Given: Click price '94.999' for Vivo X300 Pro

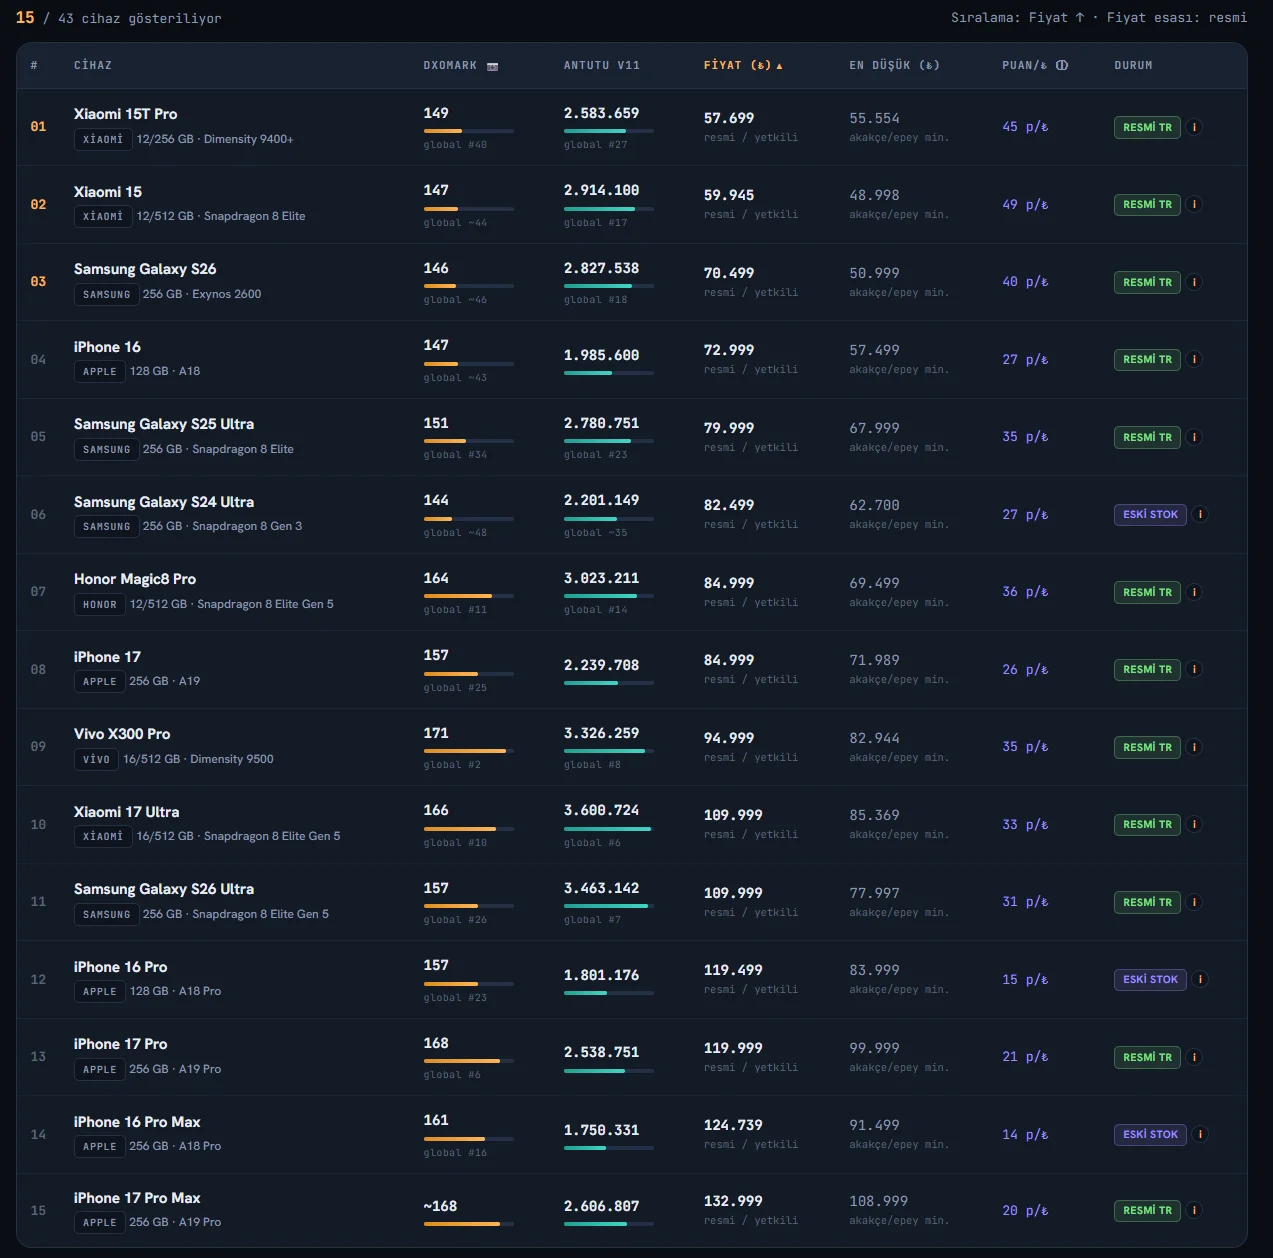Looking at the screenshot, I should tap(729, 738).
